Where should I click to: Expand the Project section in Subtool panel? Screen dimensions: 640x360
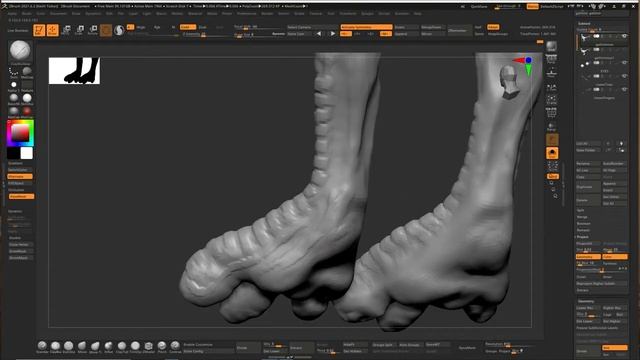tap(583, 237)
